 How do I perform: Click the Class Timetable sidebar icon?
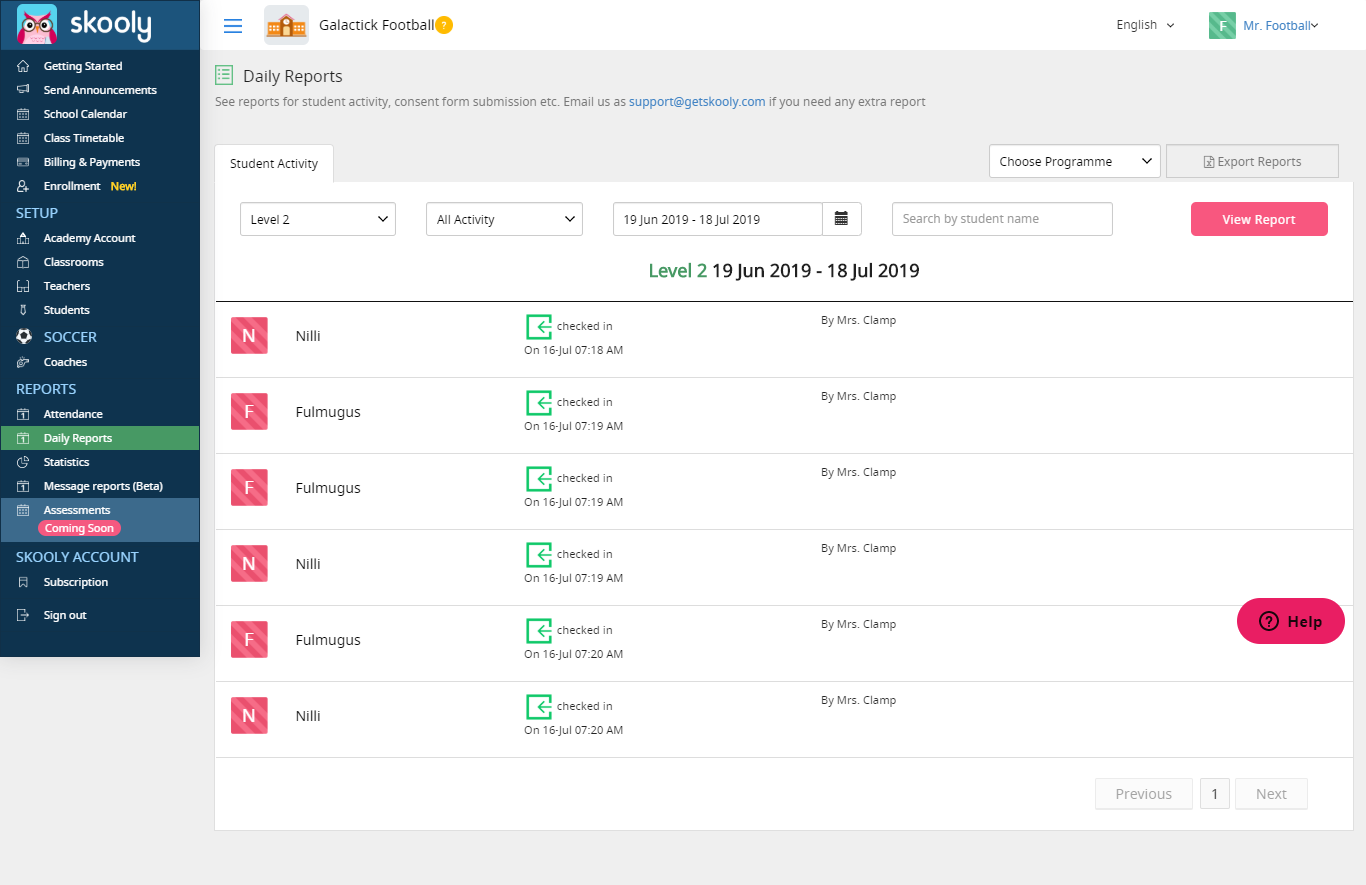click(x=23, y=138)
